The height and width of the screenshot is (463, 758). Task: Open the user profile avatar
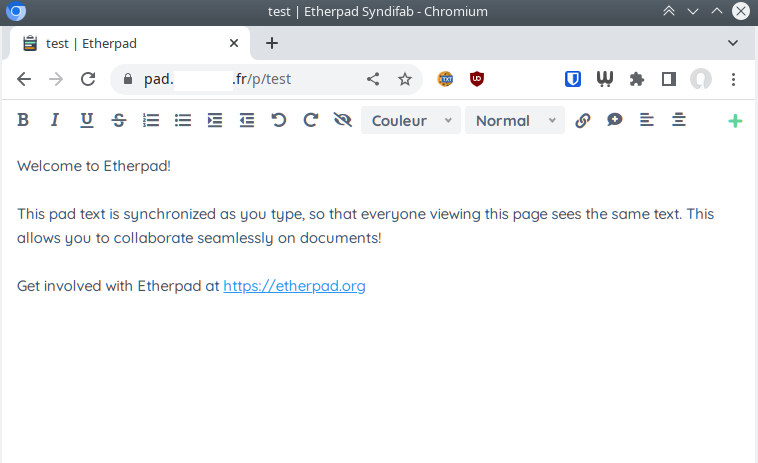pyautogui.click(x=701, y=79)
